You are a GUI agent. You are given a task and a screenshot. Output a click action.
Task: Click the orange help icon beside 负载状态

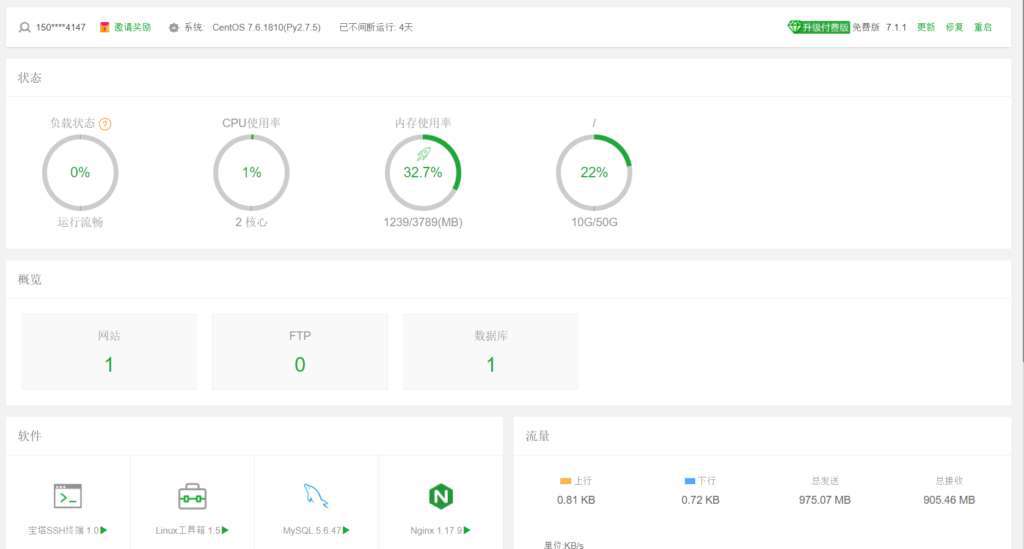[x=105, y=124]
